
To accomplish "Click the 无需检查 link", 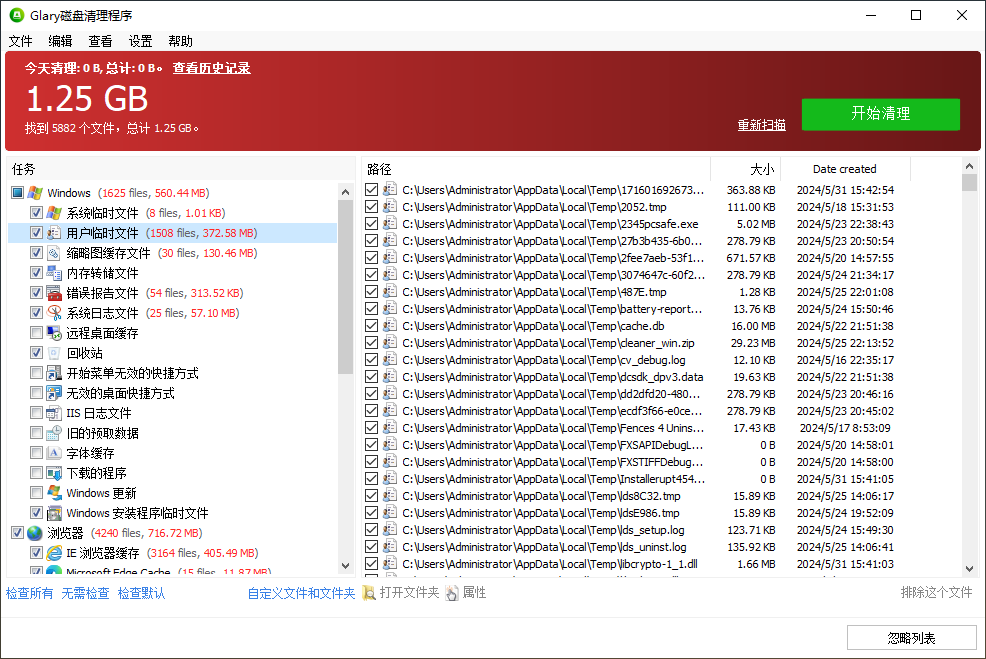I will 85,593.
